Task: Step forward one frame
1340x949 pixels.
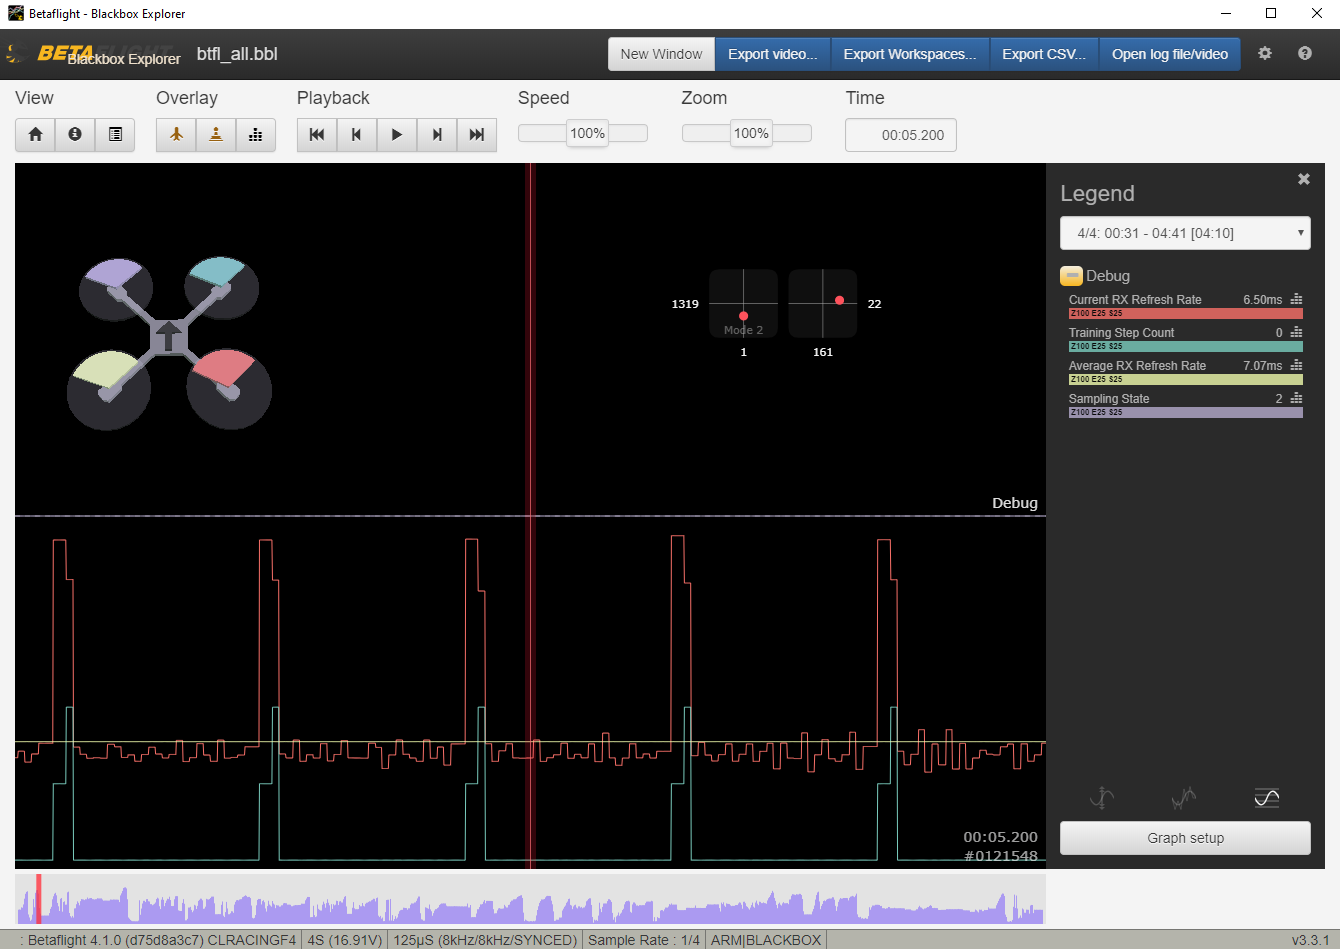Action: [x=437, y=134]
